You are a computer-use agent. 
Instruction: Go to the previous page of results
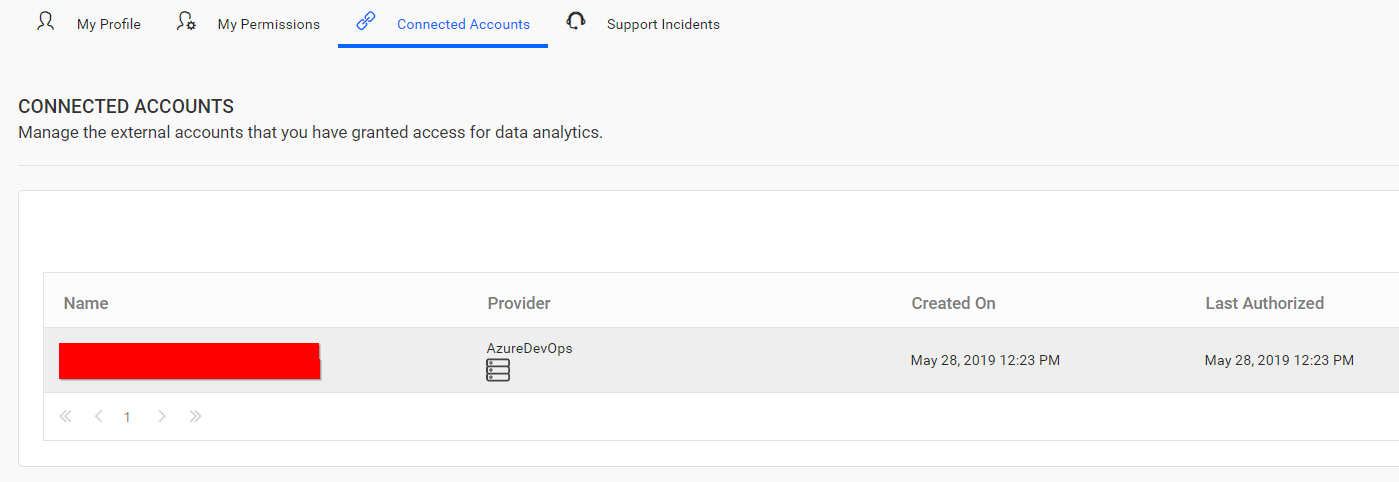98,417
